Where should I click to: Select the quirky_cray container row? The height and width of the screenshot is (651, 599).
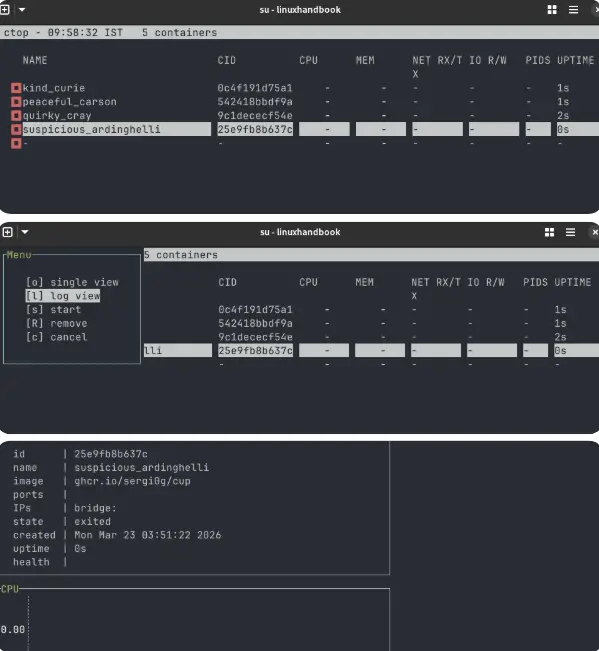(x=305, y=115)
